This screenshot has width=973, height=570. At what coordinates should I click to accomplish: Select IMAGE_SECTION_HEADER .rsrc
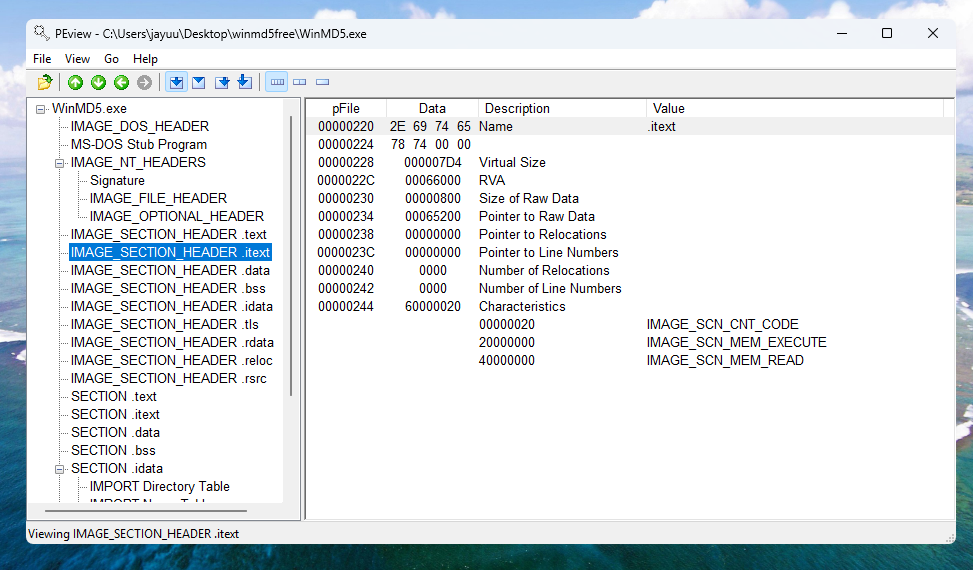(x=169, y=378)
